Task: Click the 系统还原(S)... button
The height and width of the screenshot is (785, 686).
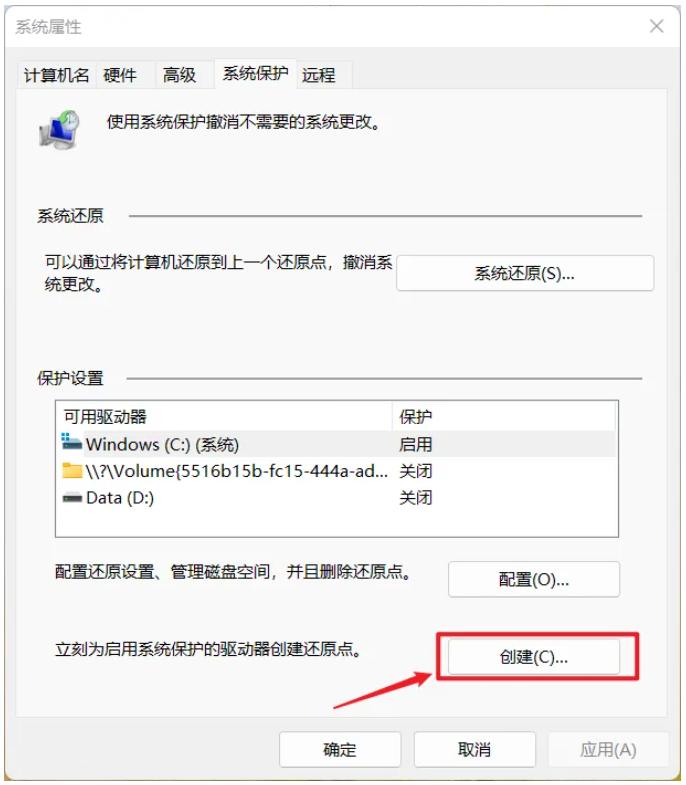Action: pyautogui.click(x=525, y=273)
